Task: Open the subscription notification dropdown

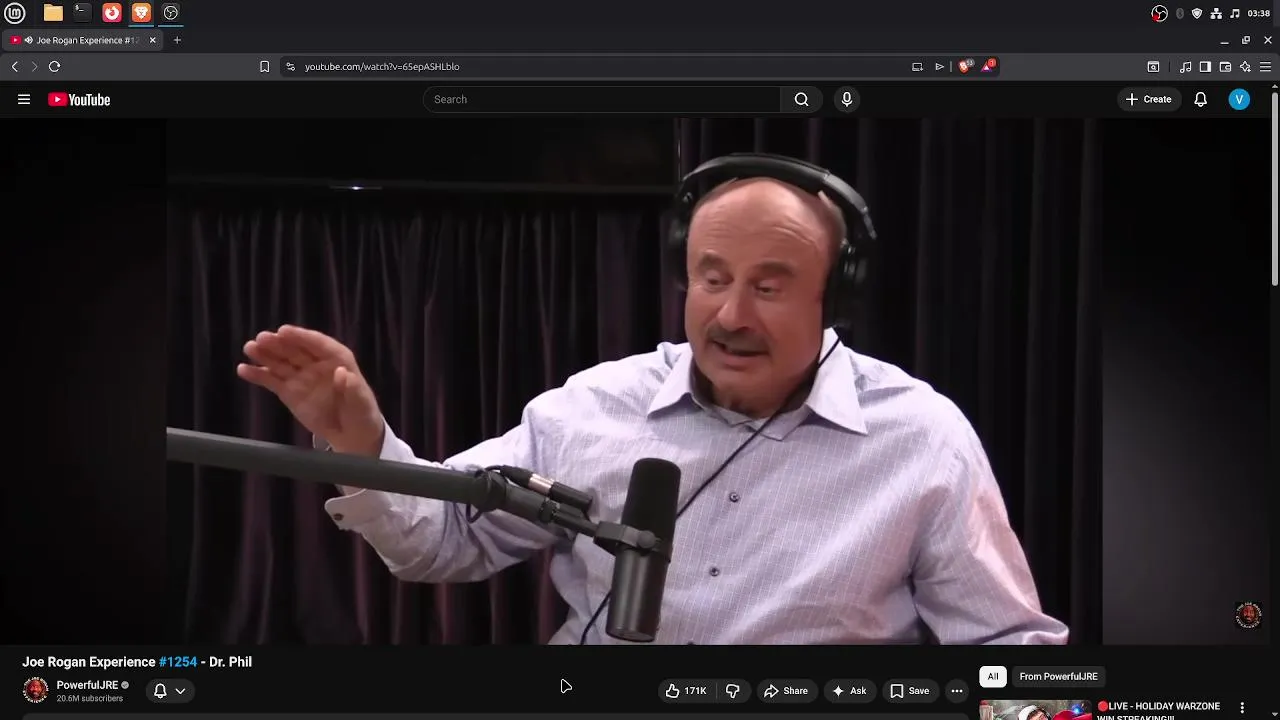Action: pyautogui.click(x=169, y=690)
